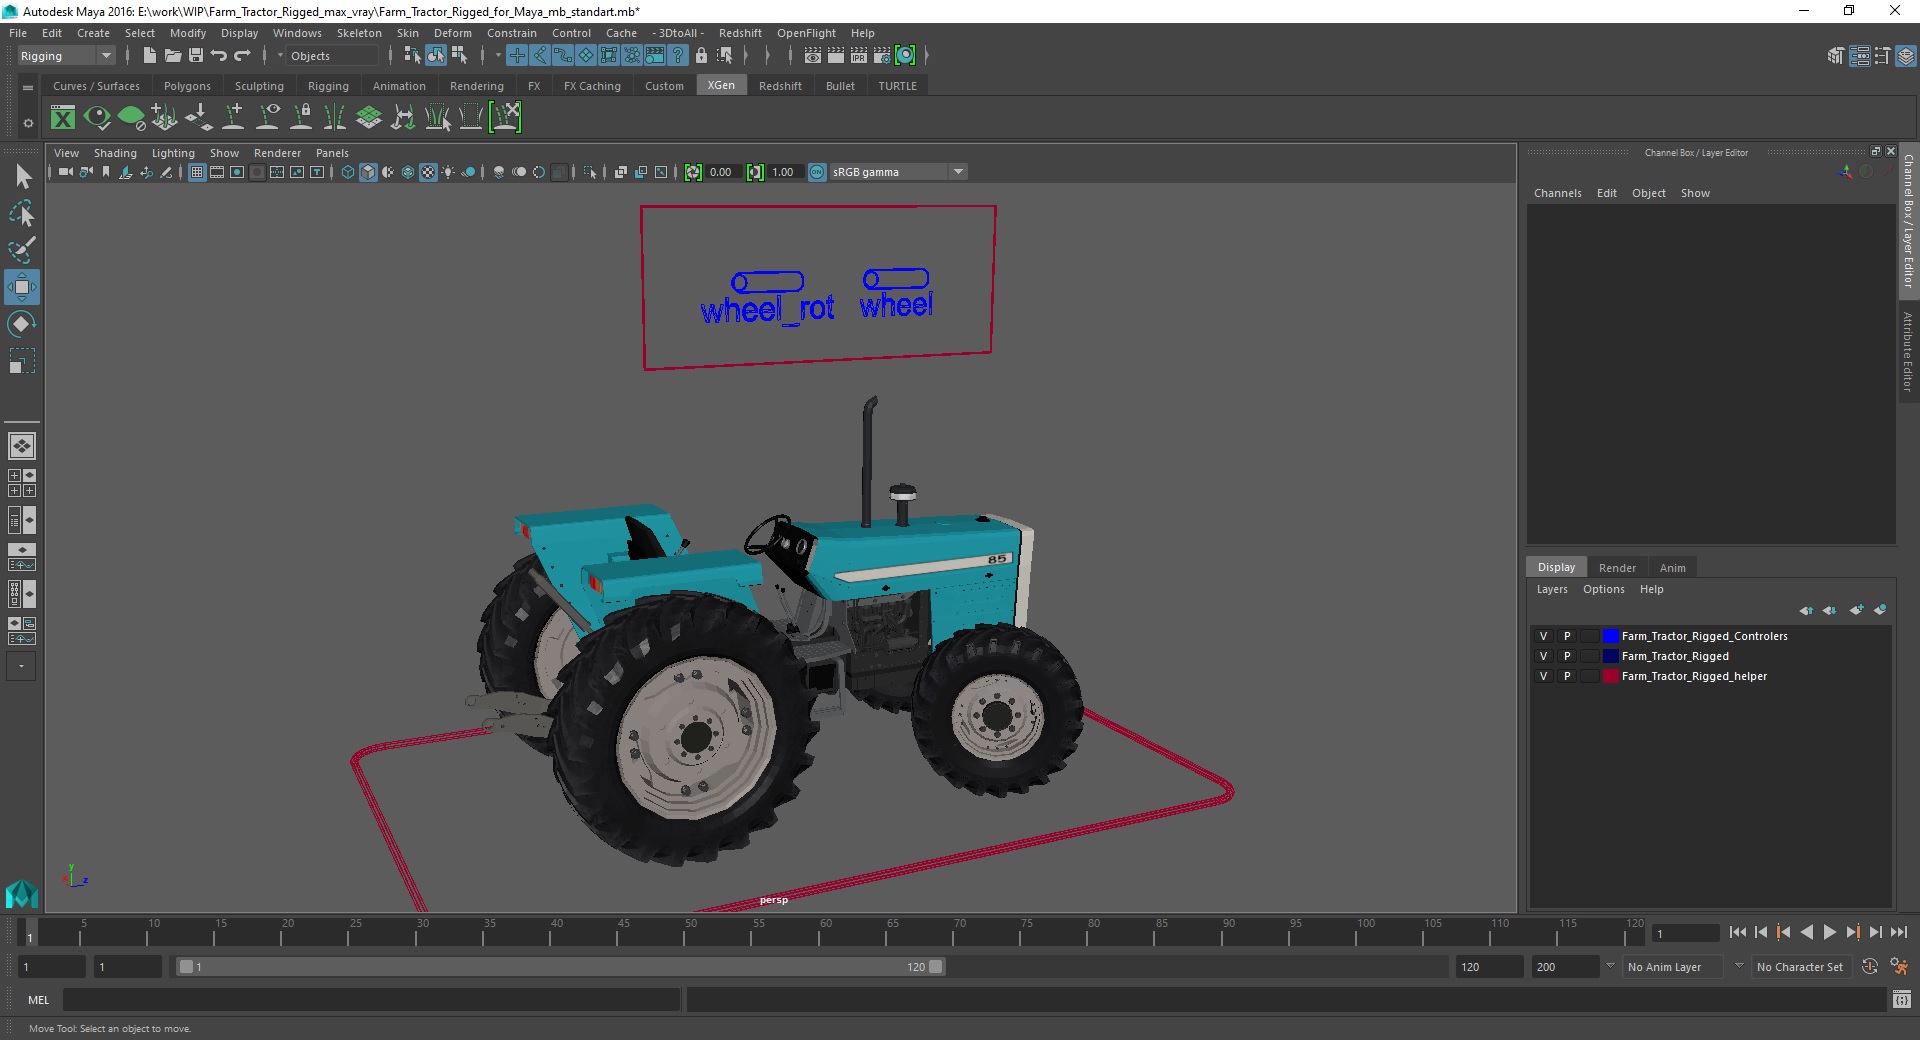Image resolution: width=1920 pixels, height=1040 pixels.
Task: Switch to the Render layer tab
Action: click(x=1617, y=567)
